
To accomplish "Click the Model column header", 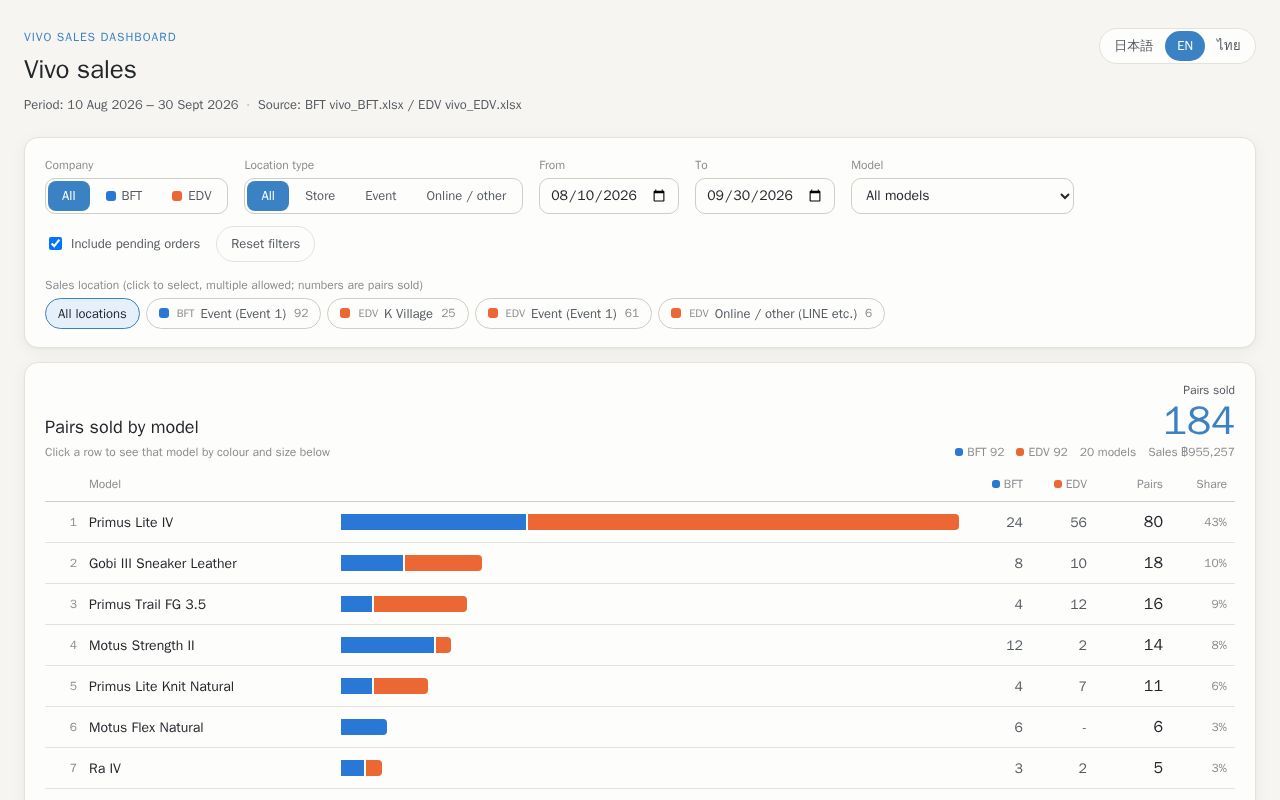I will 105,484.
